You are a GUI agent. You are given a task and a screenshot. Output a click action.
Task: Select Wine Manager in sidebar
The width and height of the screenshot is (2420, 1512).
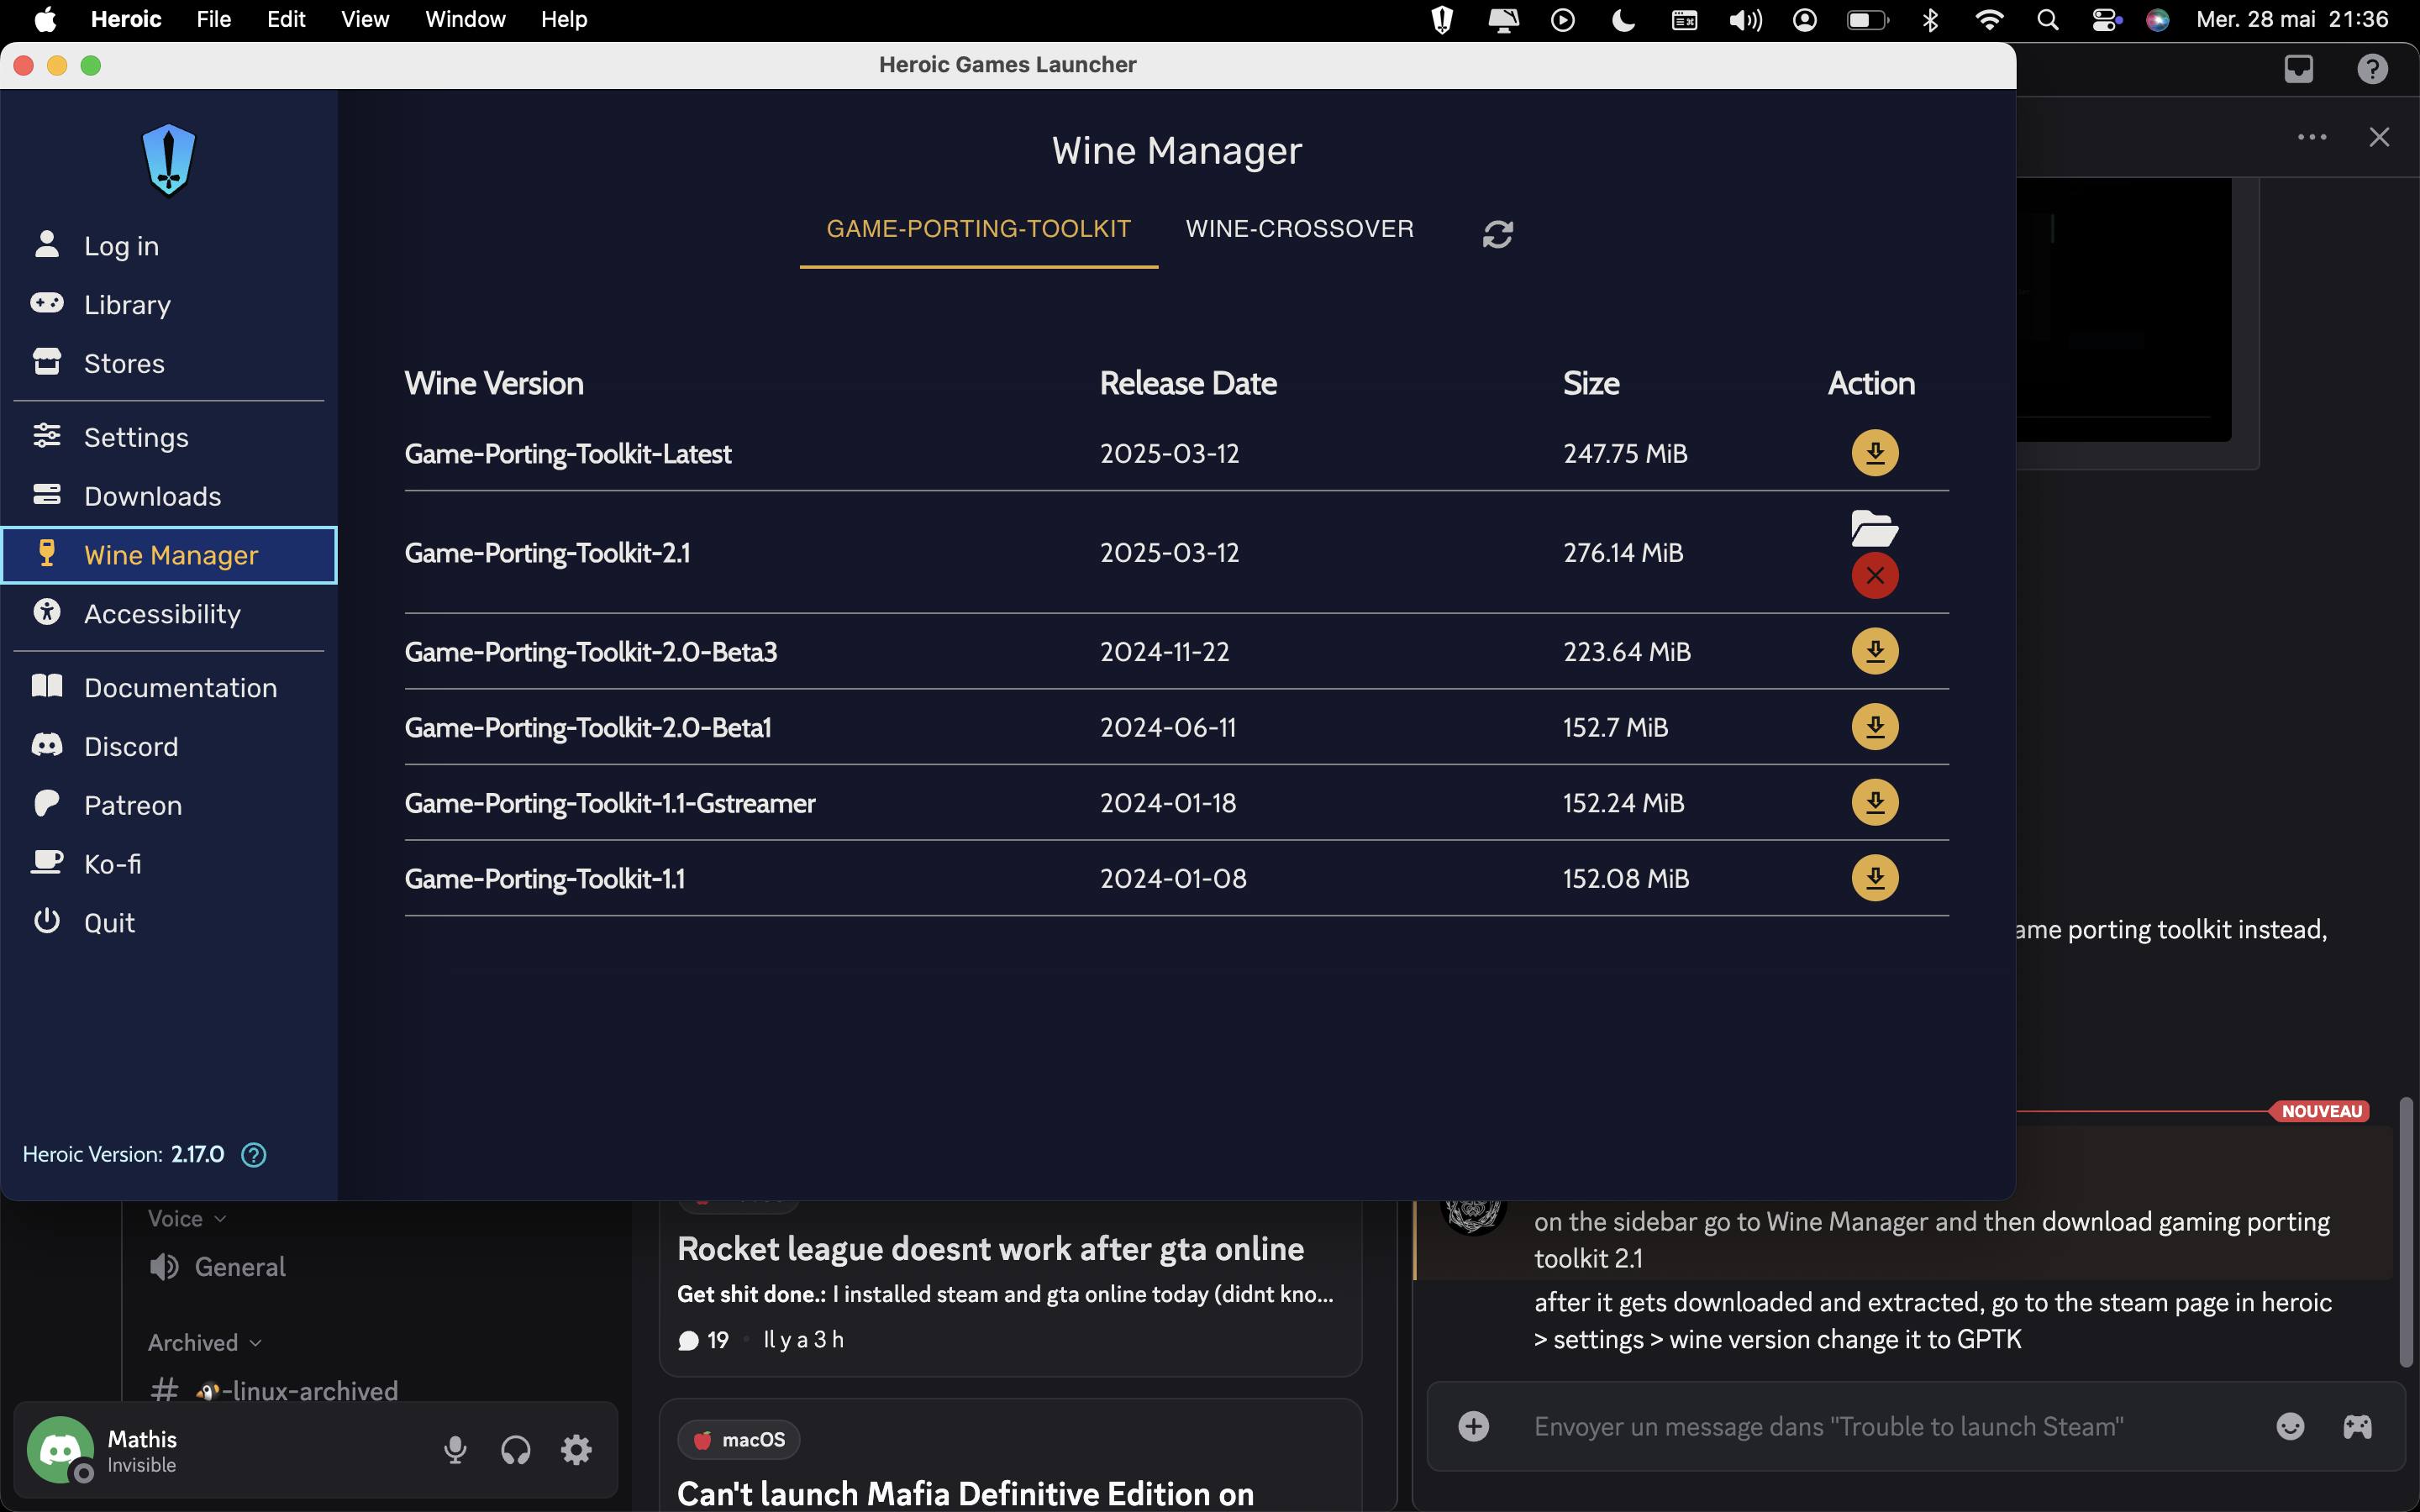click(168, 555)
